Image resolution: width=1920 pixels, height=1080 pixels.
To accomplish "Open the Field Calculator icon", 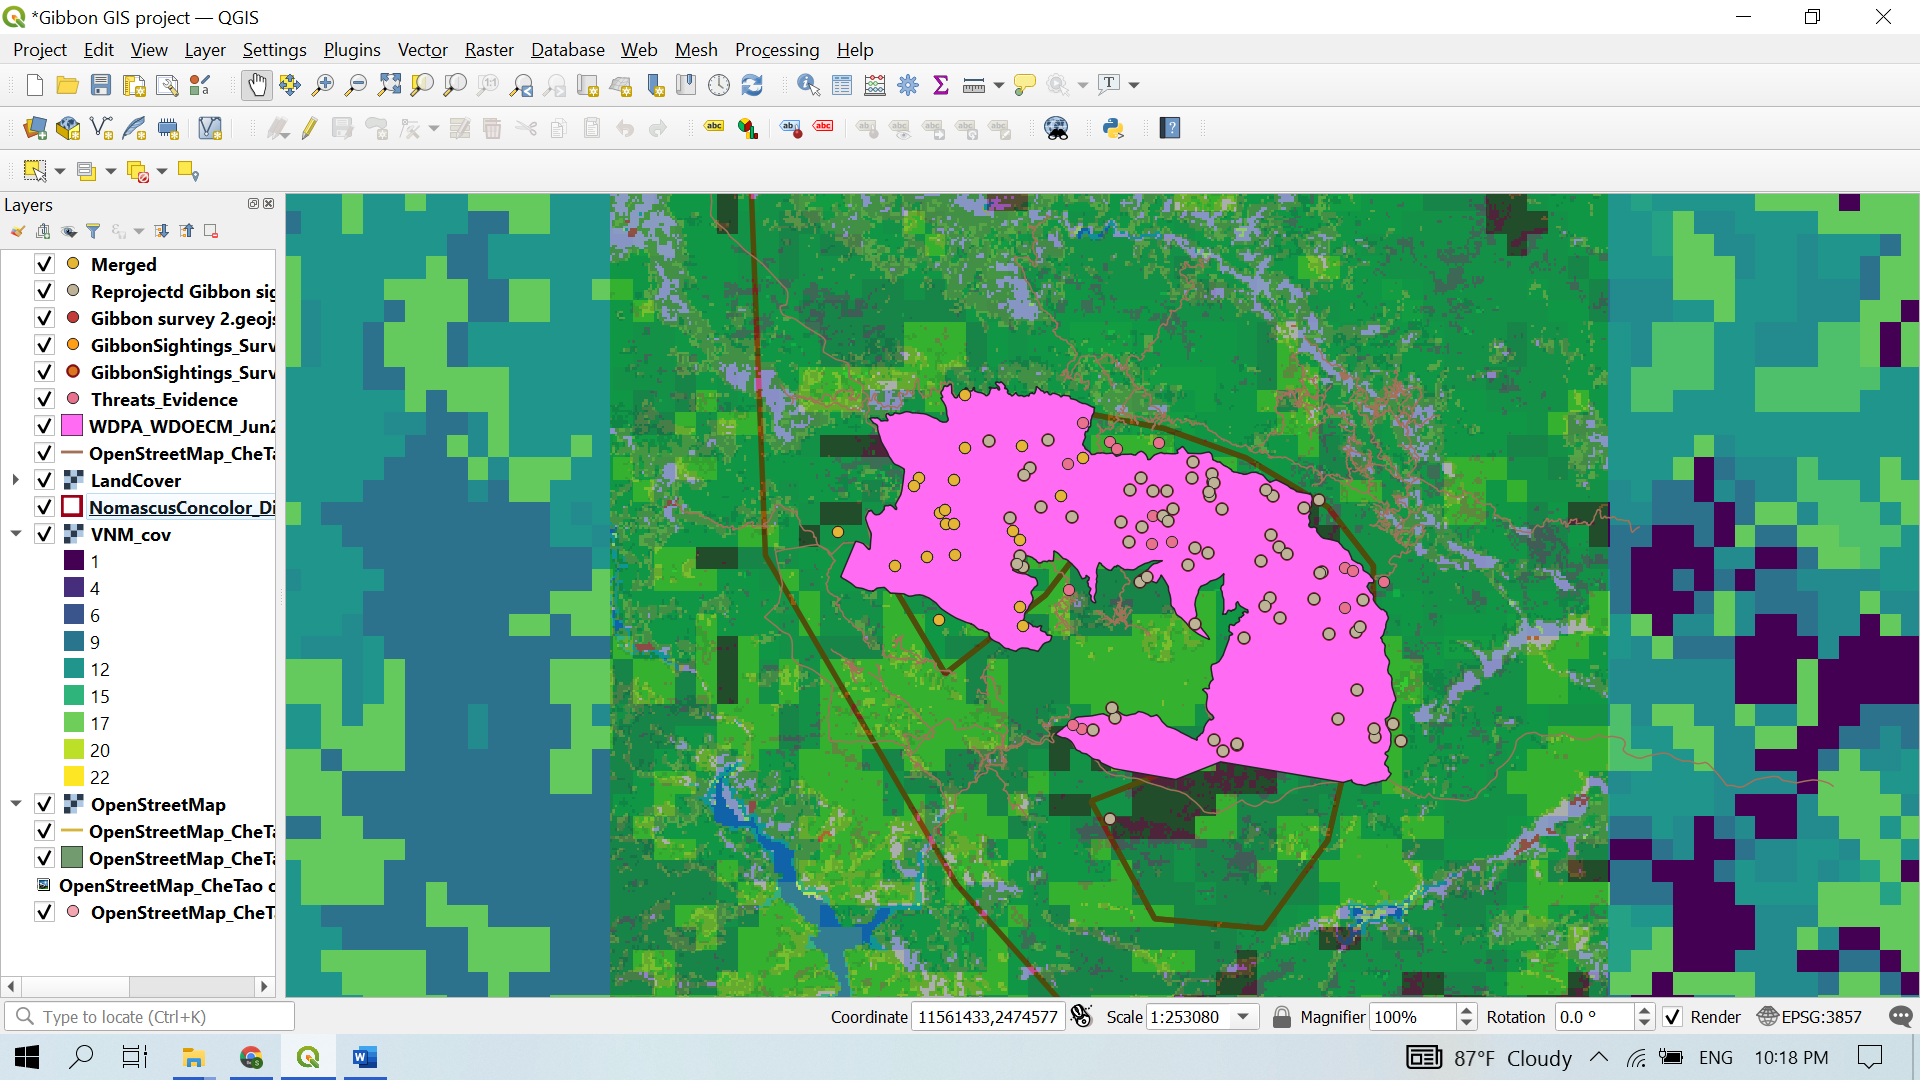I will (875, 85).
